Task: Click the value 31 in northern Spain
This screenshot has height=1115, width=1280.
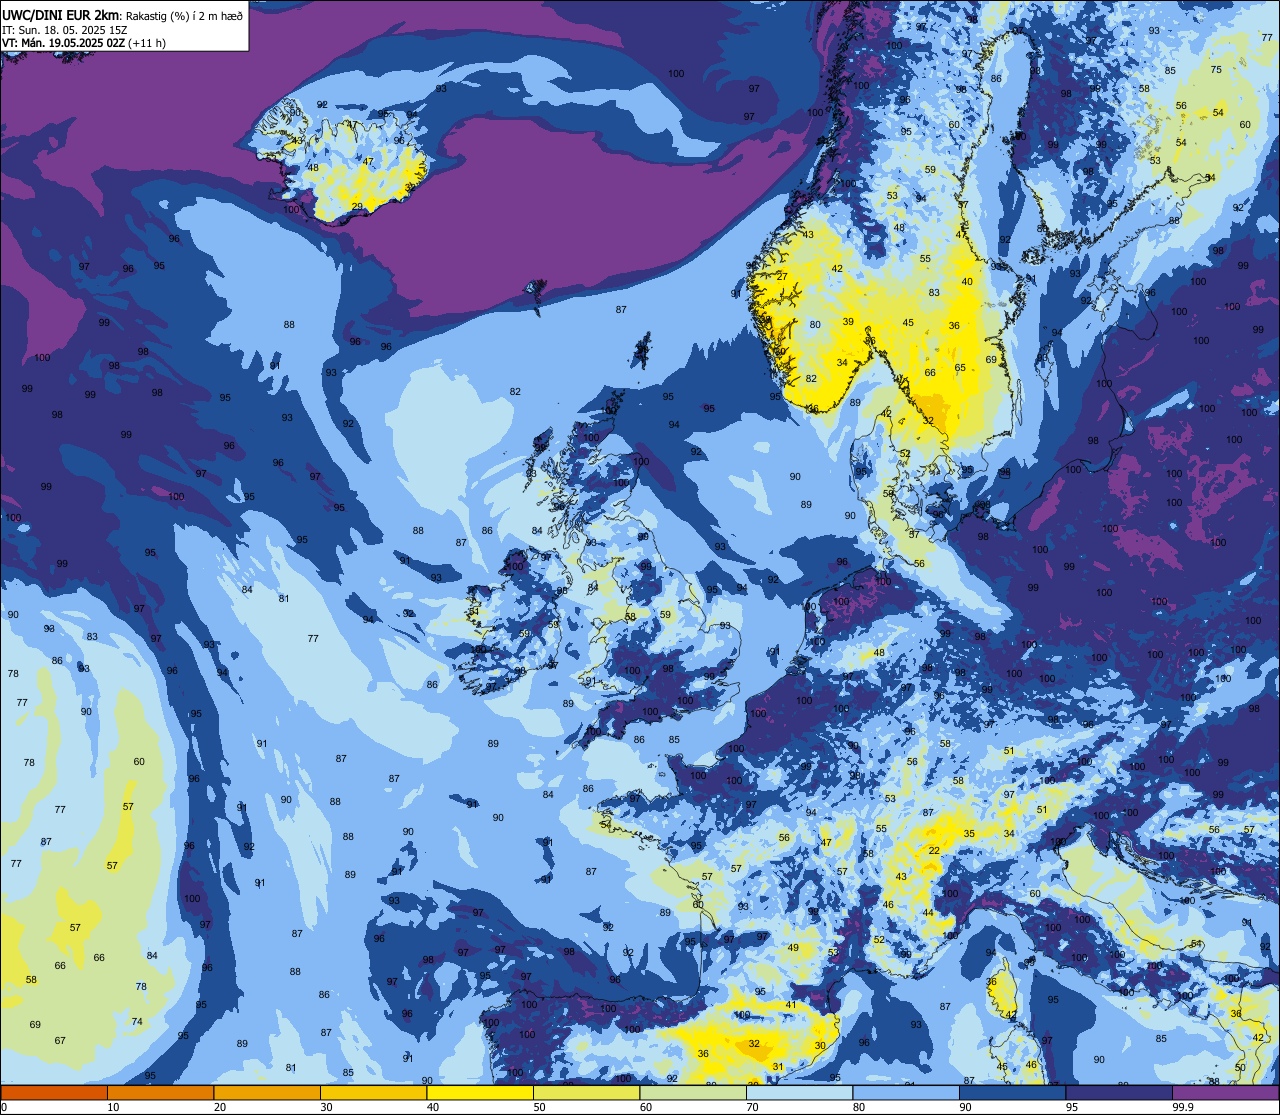Action: [778, 1067]
